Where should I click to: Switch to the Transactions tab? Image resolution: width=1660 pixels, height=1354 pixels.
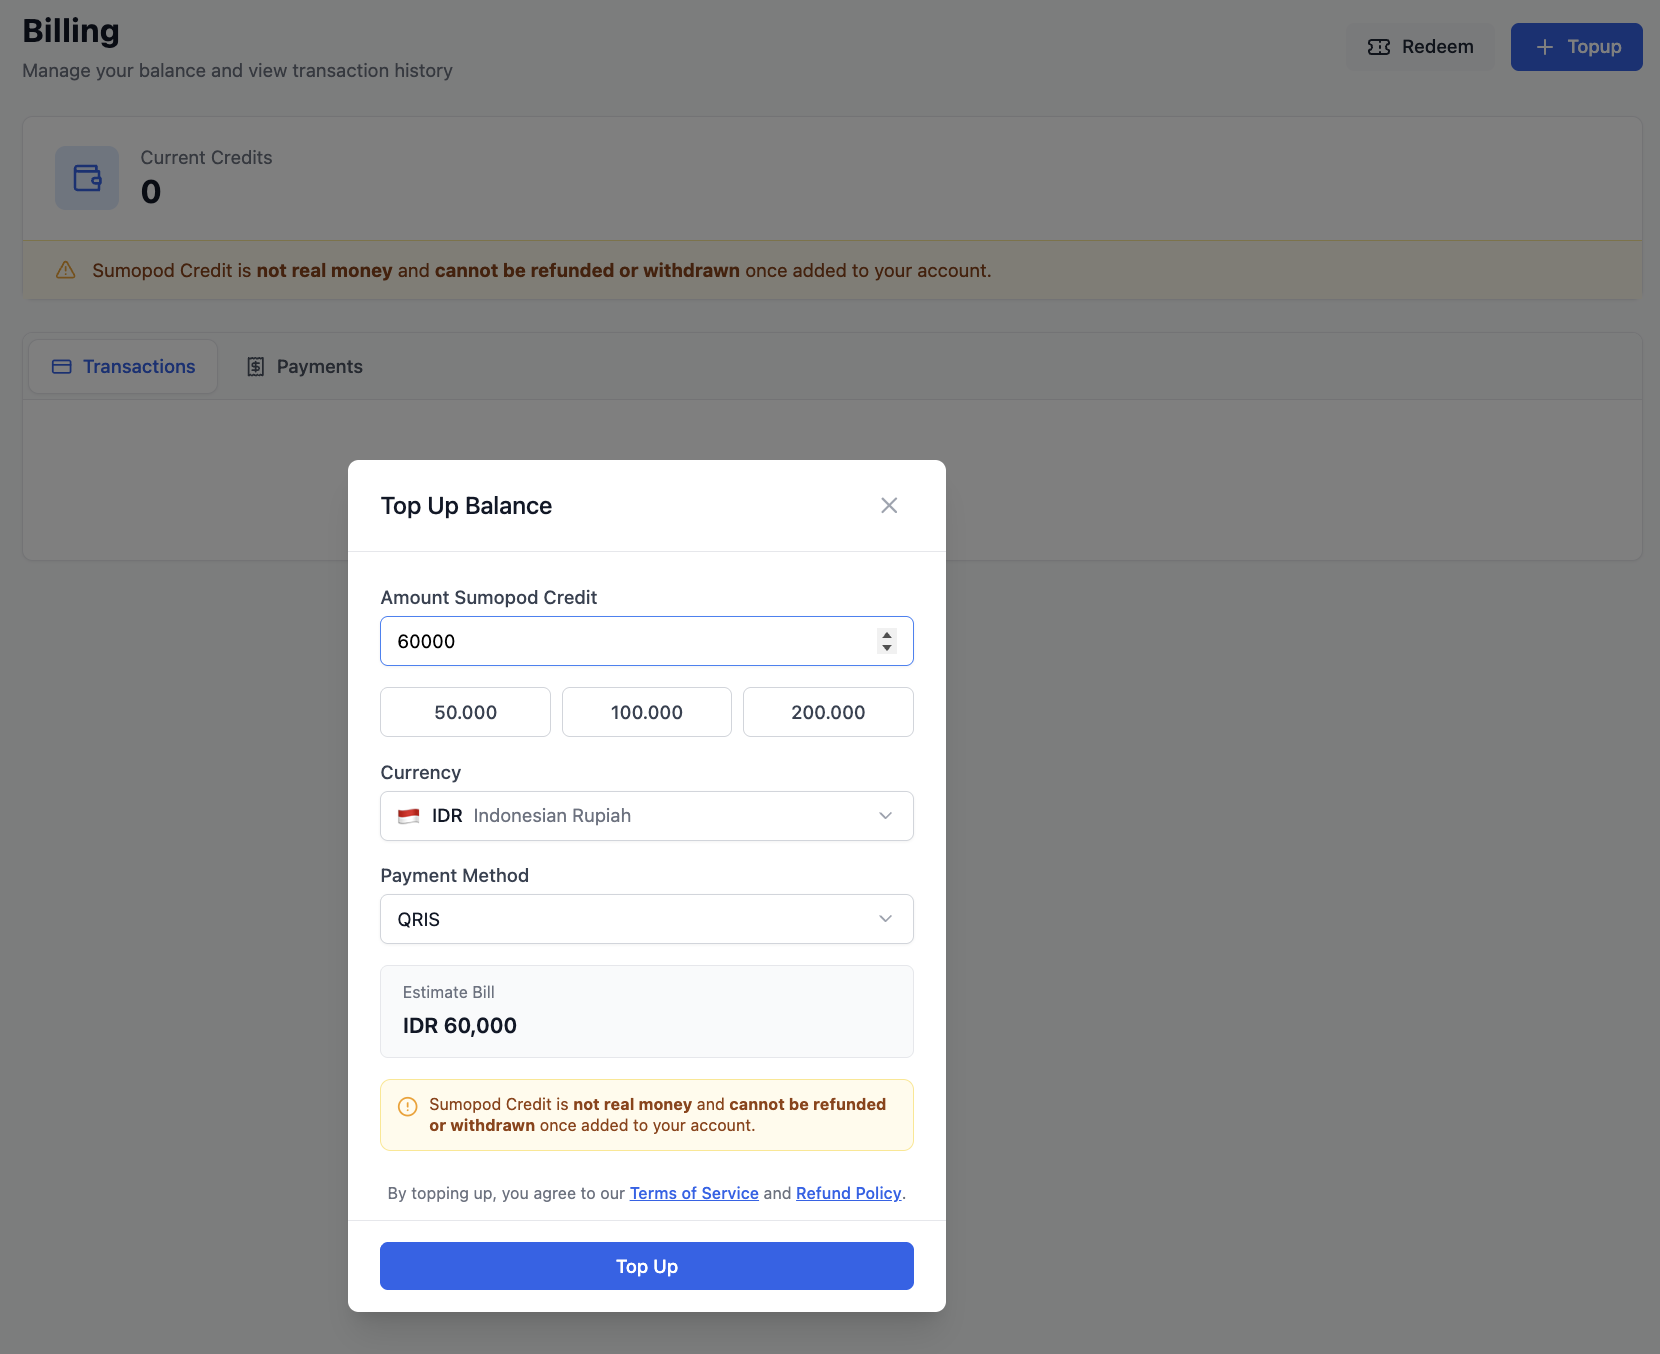(122, 366)
